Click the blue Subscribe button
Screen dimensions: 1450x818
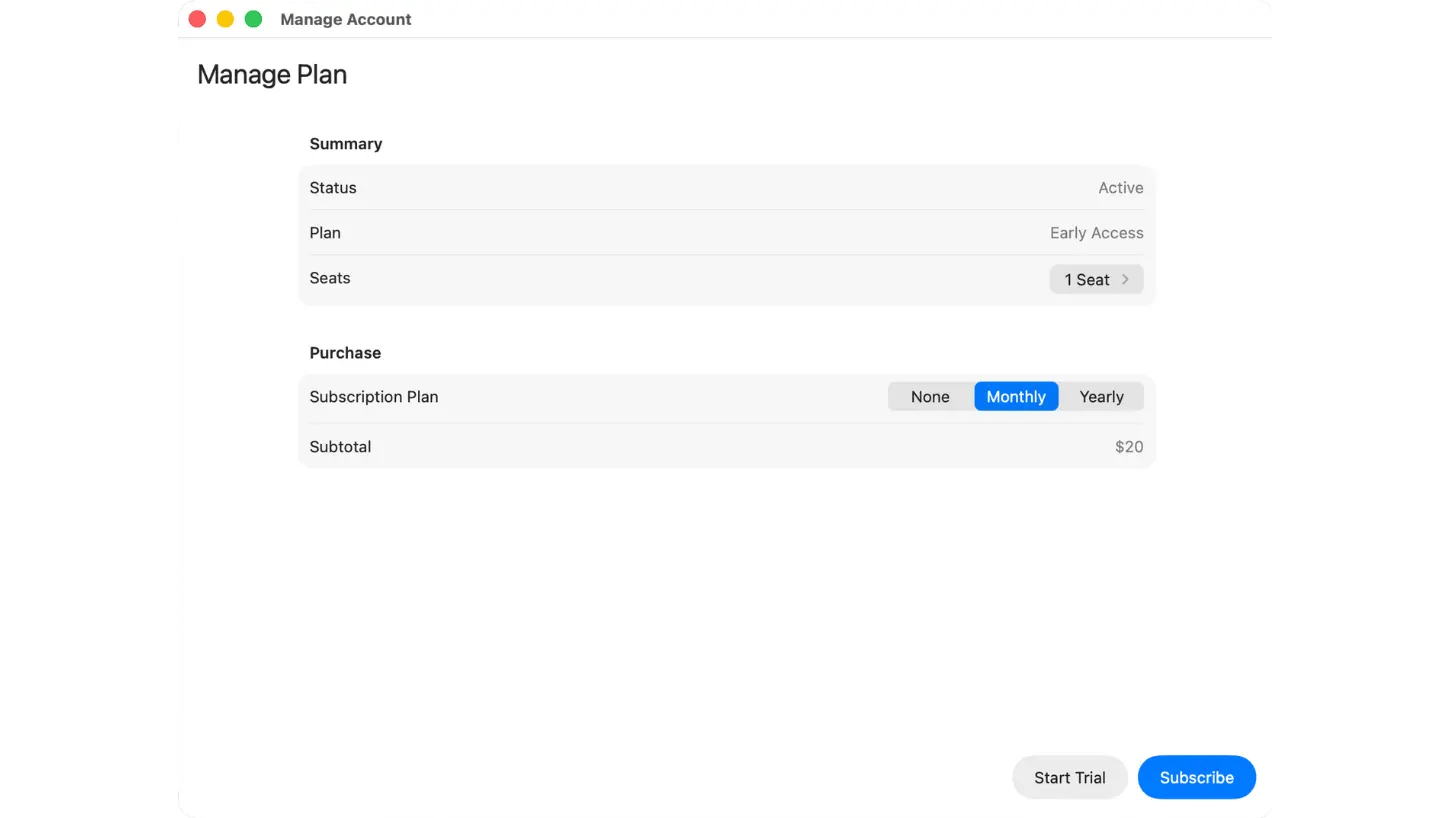click(1197, 777)
